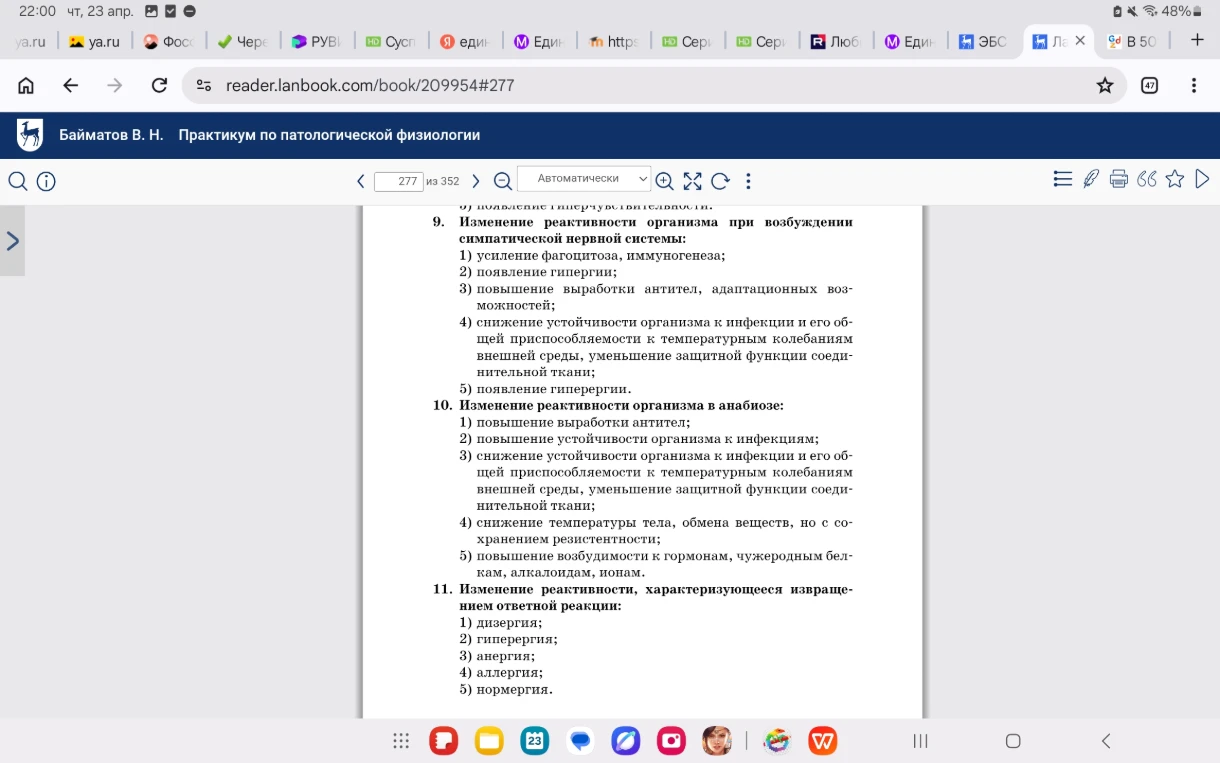Viewport: 1220px width, 763px height.
Task: Navigate forward in the browser
Action: (x=114, y=86)
